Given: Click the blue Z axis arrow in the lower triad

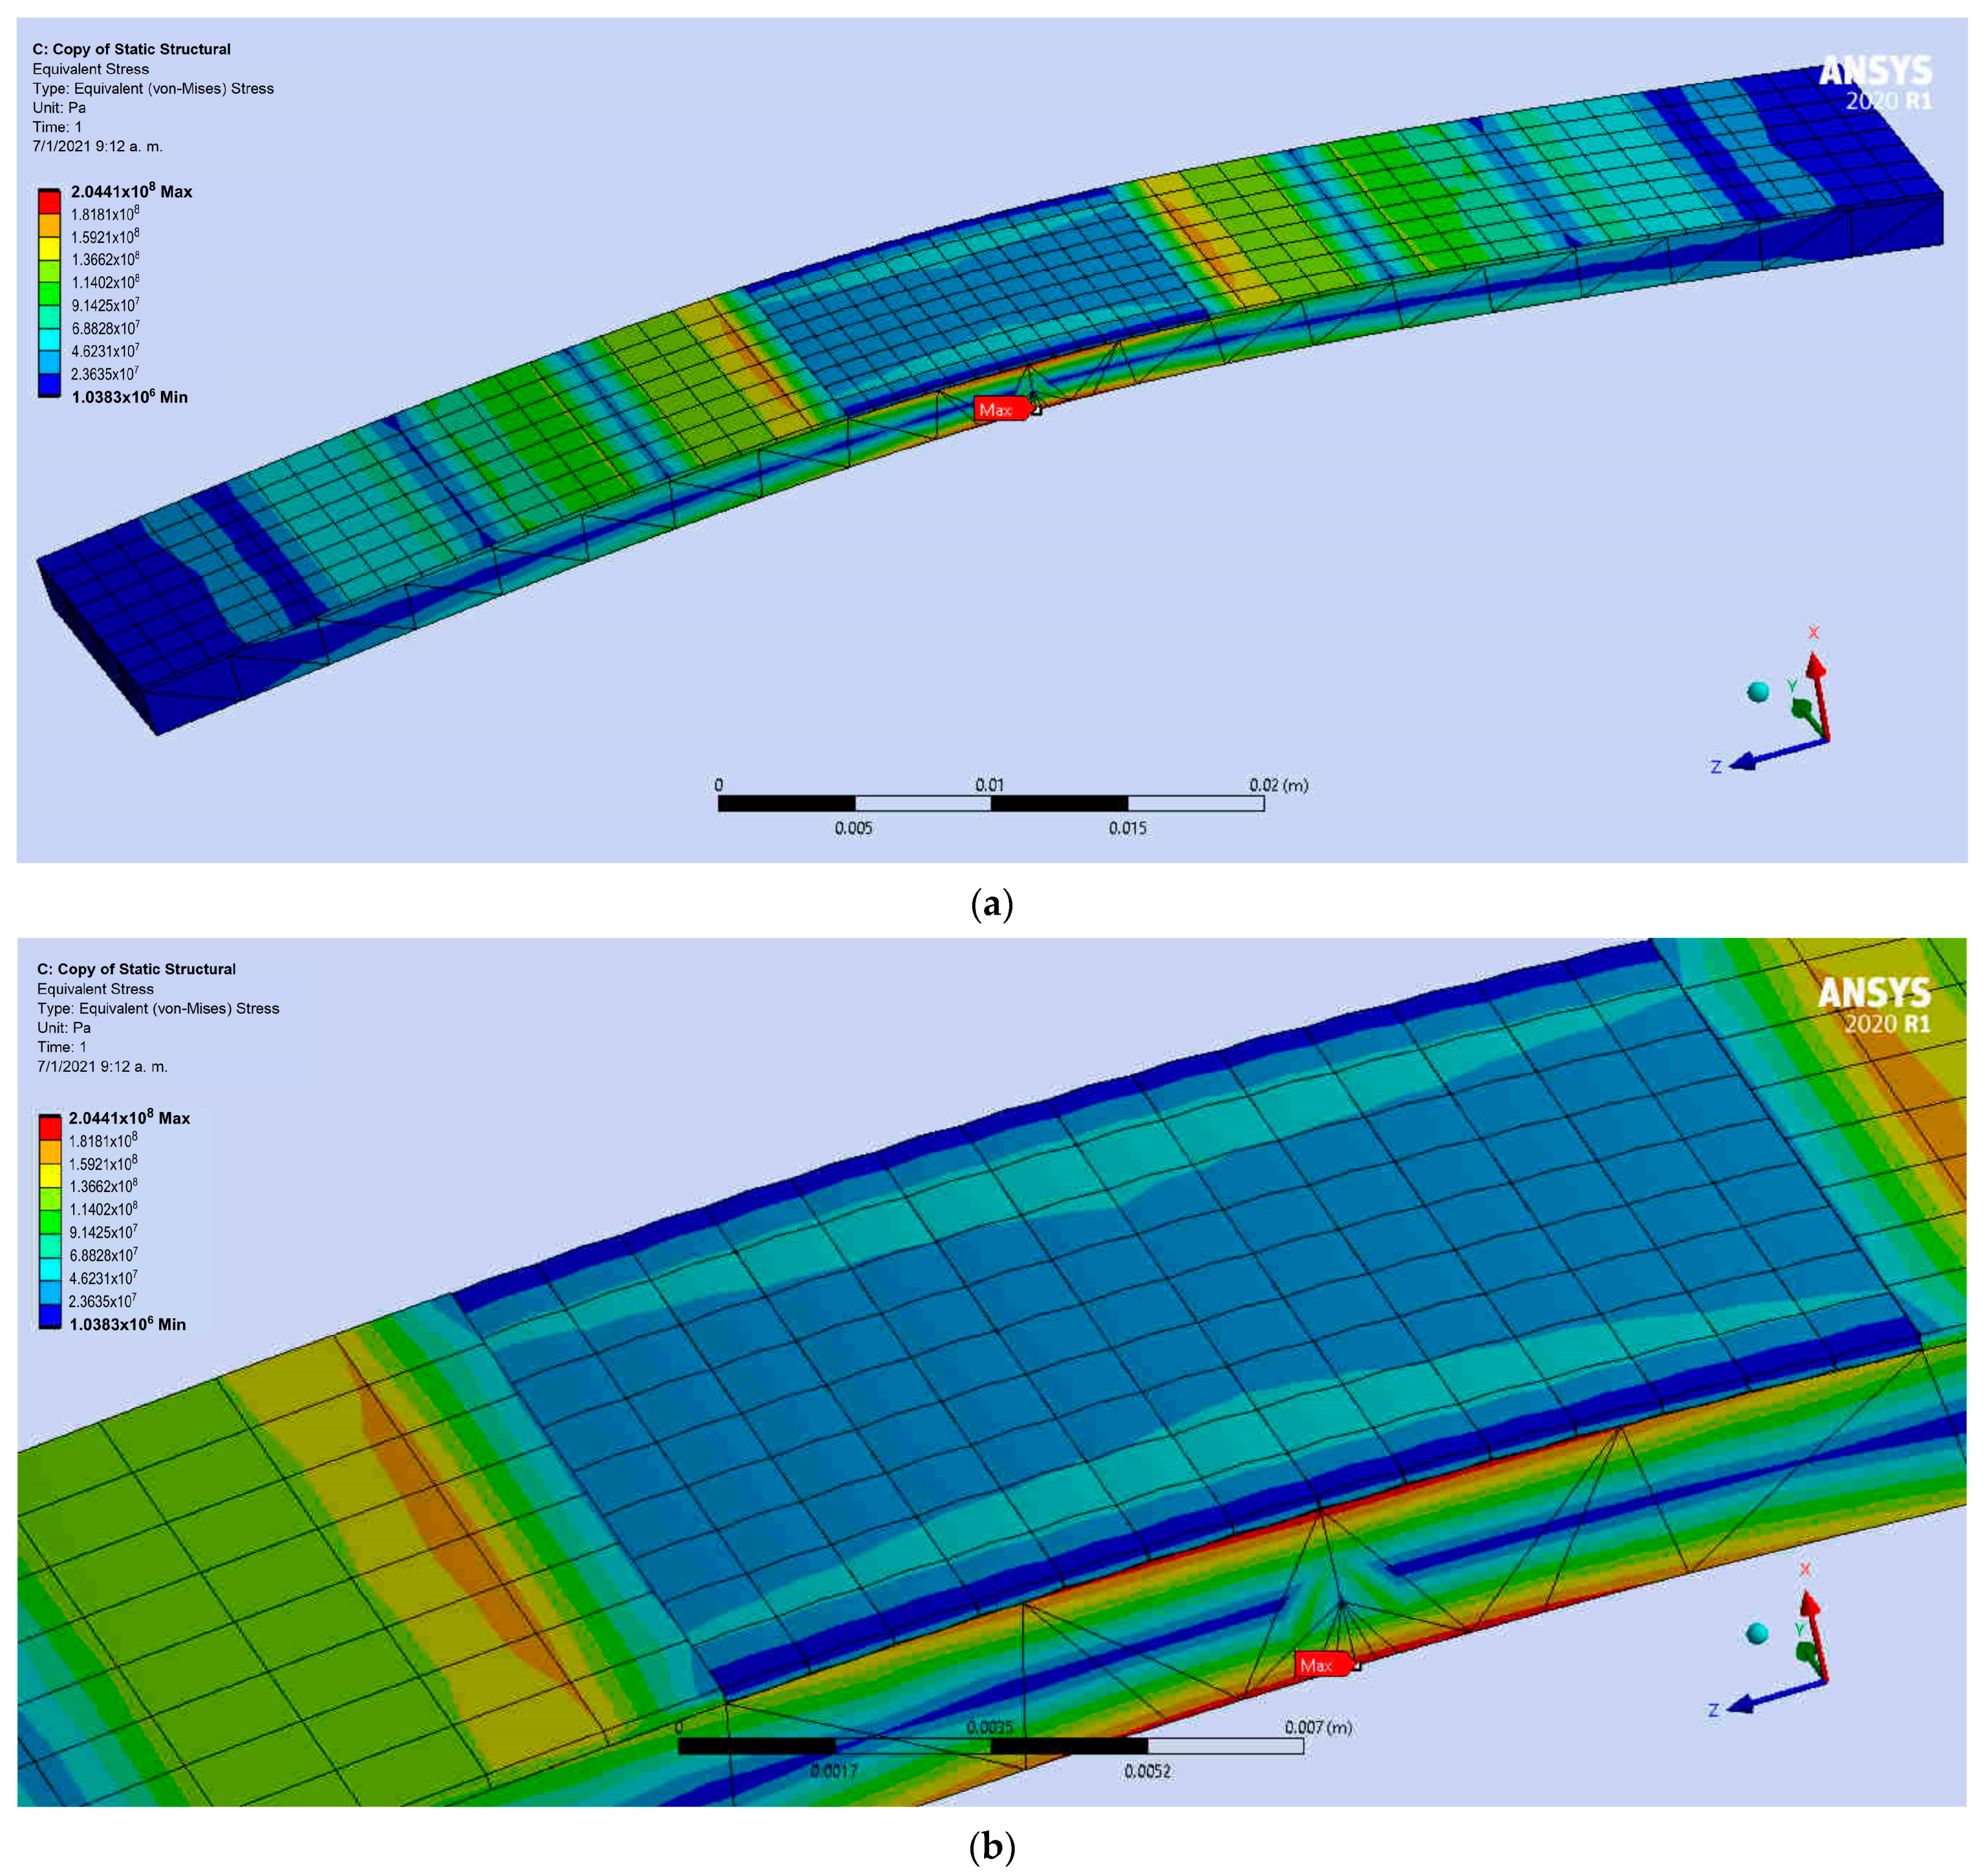Looking at the screenshot, I should coord(1770,1698).
